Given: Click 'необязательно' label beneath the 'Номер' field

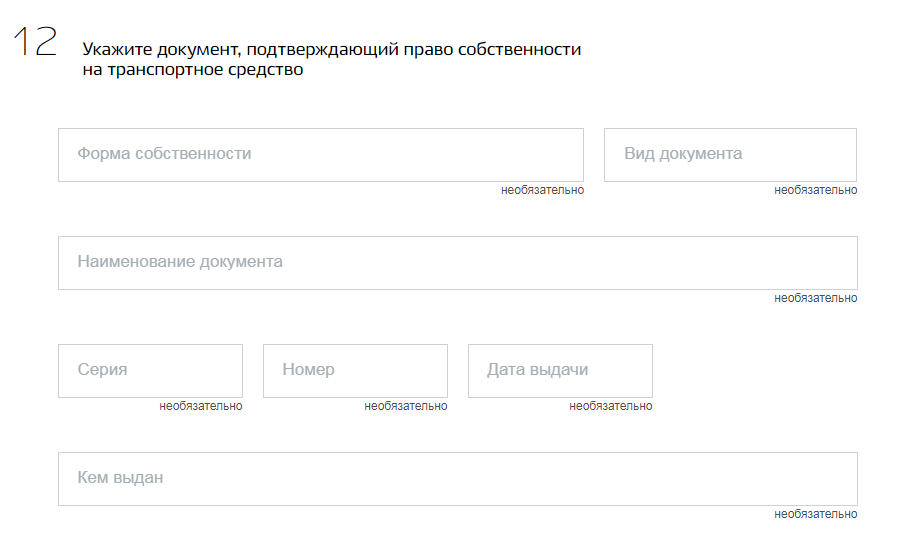Looking at the screenshot, I should [405, 406].
